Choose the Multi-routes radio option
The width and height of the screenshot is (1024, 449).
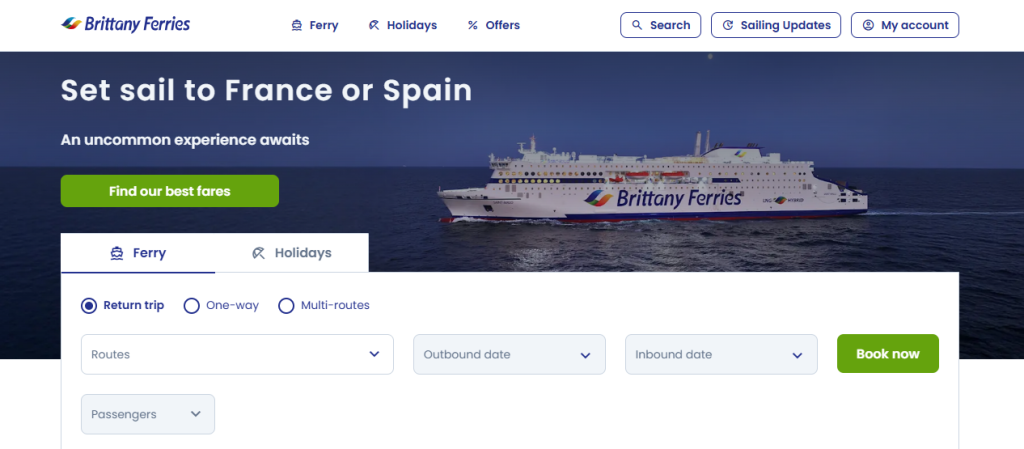click(x=286, y=305)
